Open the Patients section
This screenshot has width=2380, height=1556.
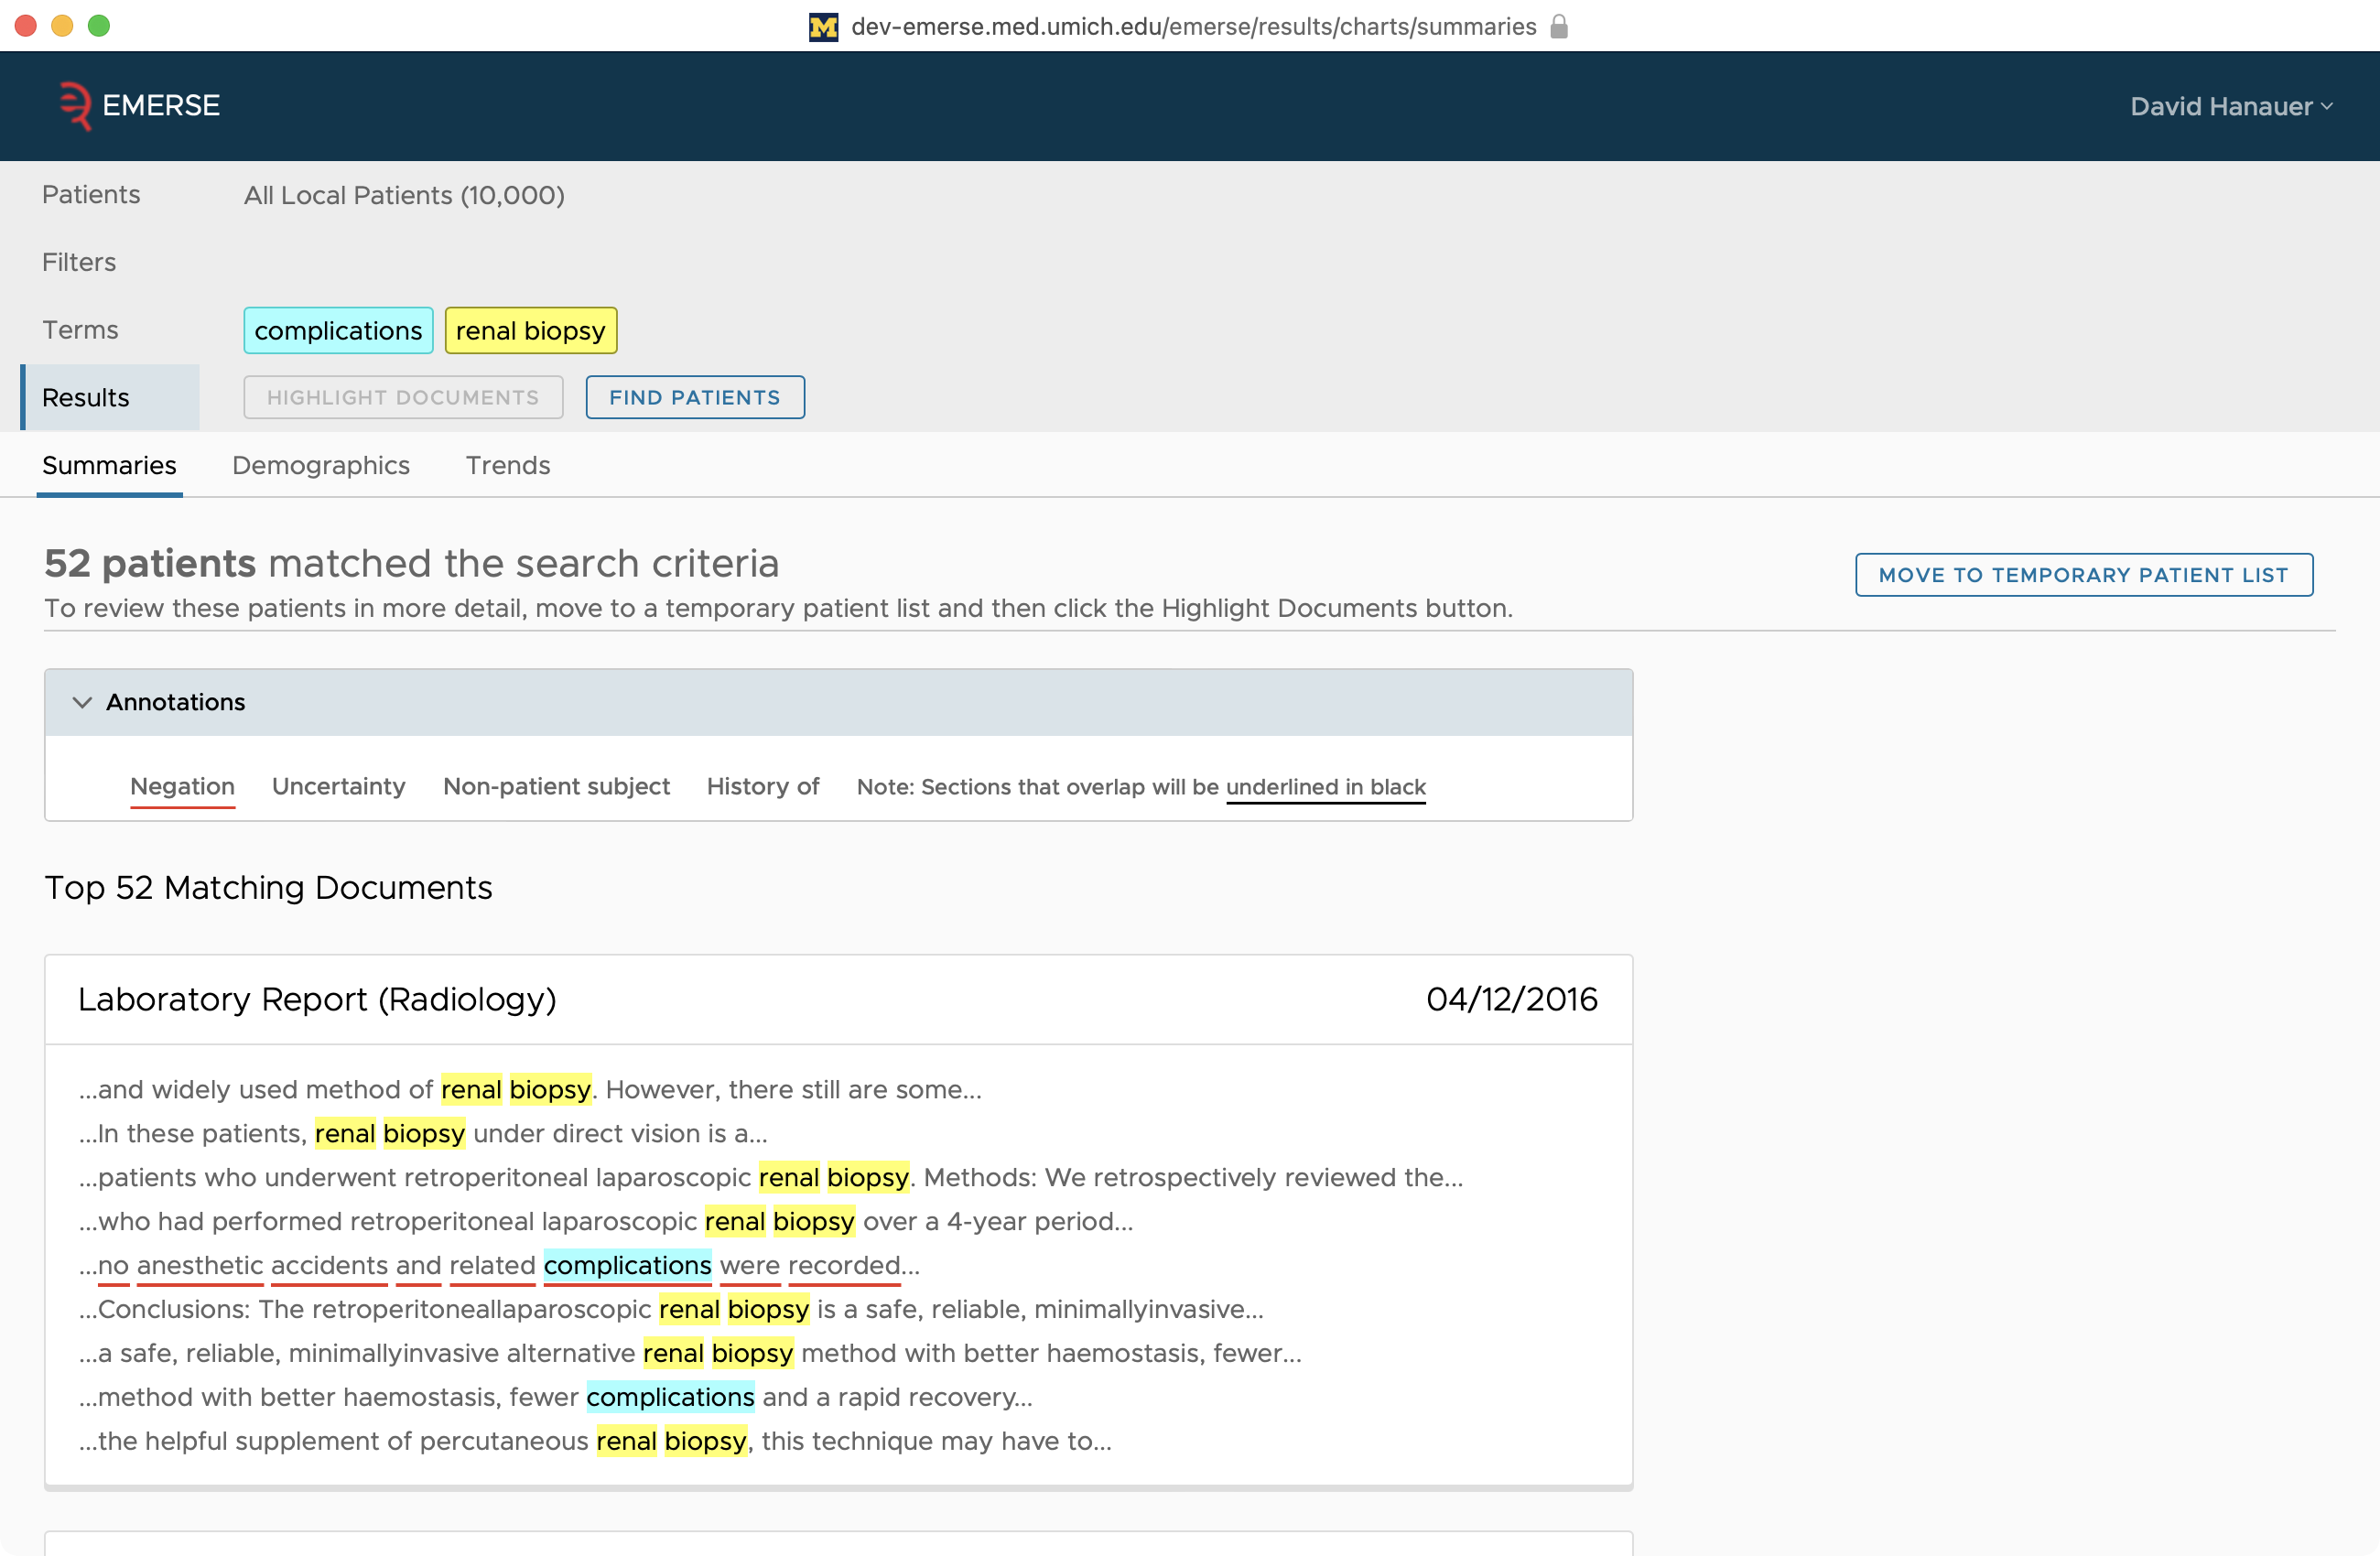(91, 194)
